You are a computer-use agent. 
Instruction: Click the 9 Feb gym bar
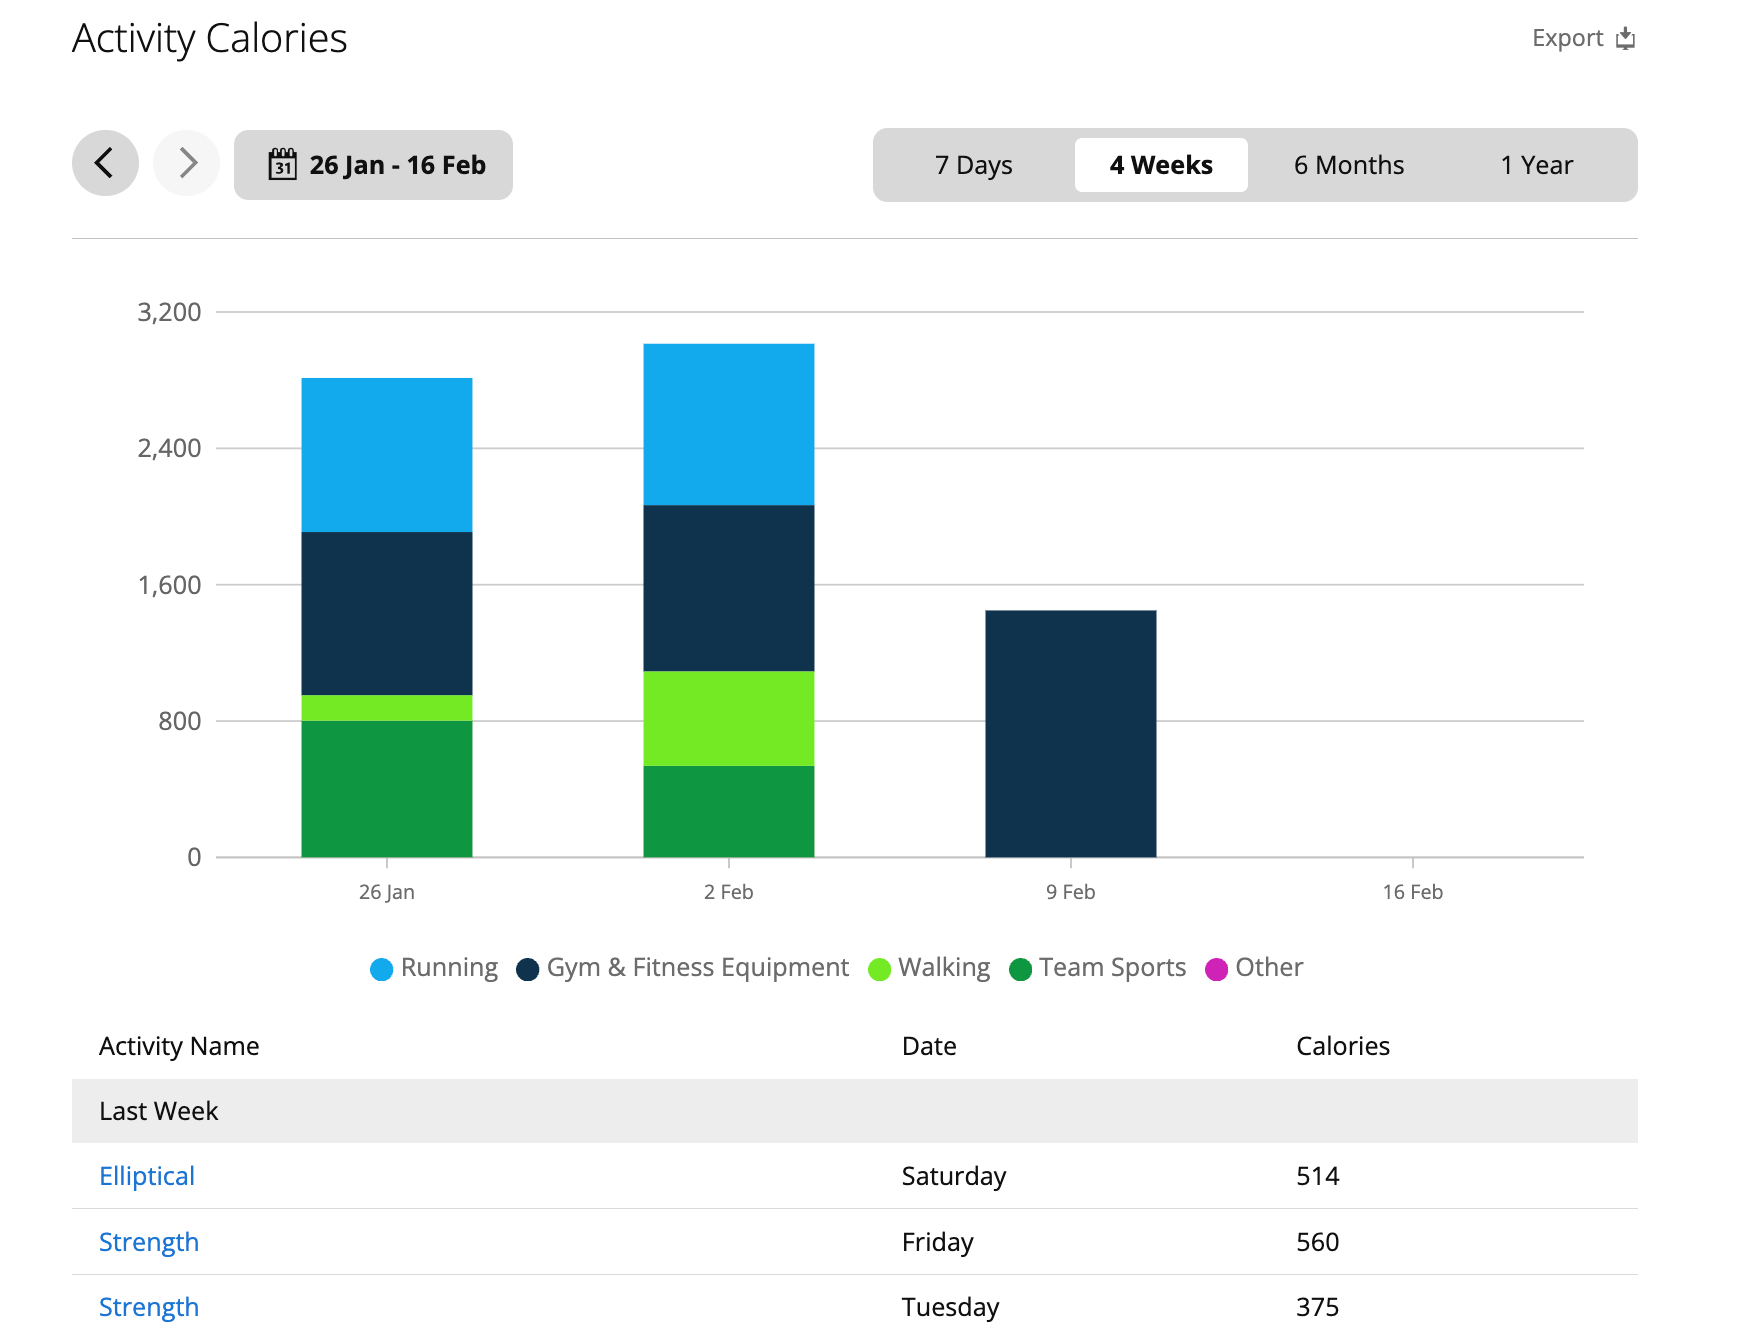click(x=1070, y=733)
